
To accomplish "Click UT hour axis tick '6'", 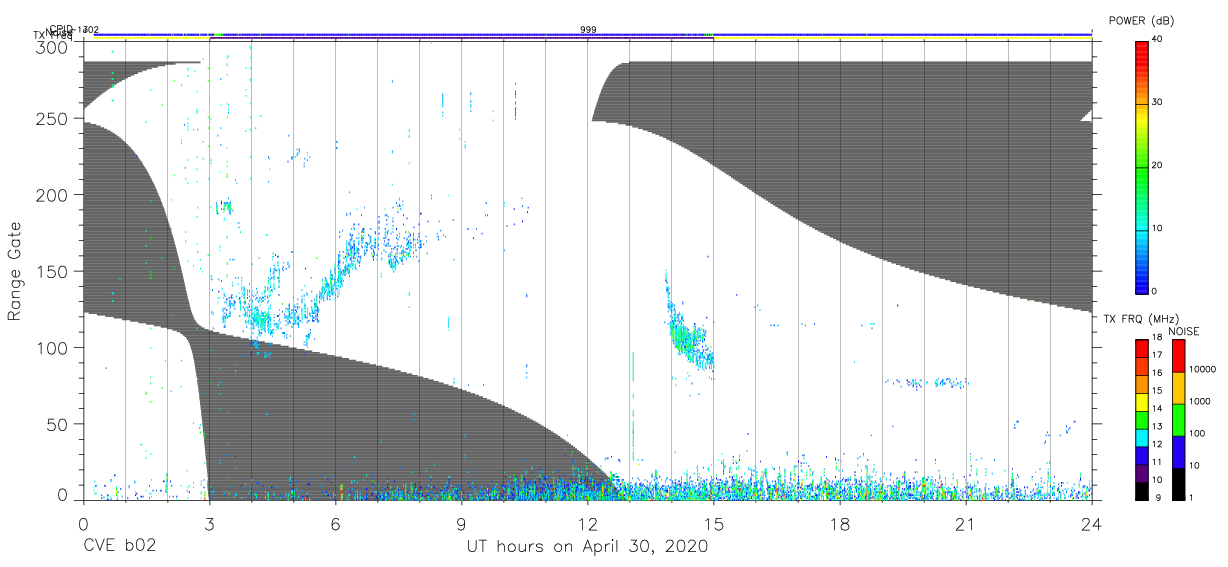I will [x=335, y=524].
